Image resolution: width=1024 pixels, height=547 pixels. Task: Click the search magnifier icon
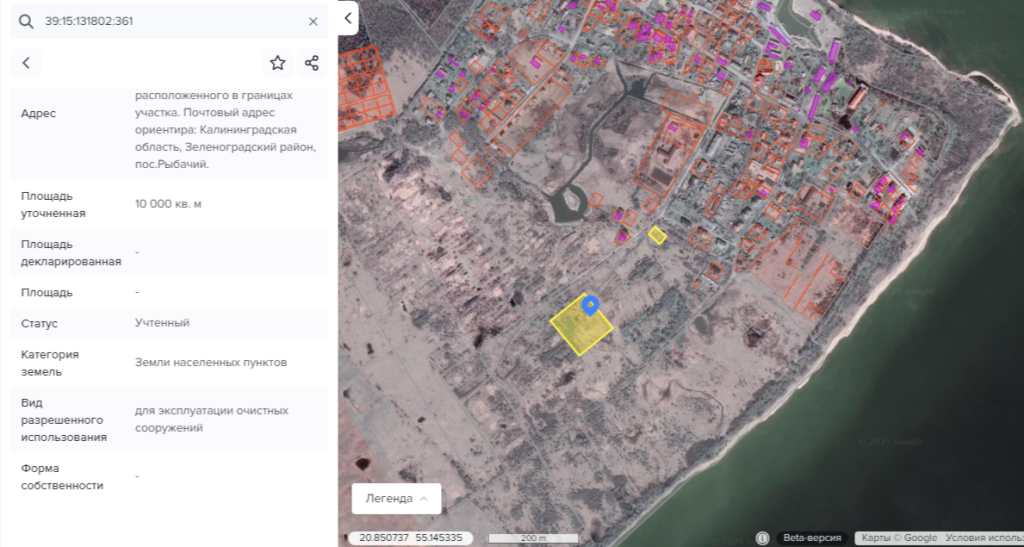(26, 21)
